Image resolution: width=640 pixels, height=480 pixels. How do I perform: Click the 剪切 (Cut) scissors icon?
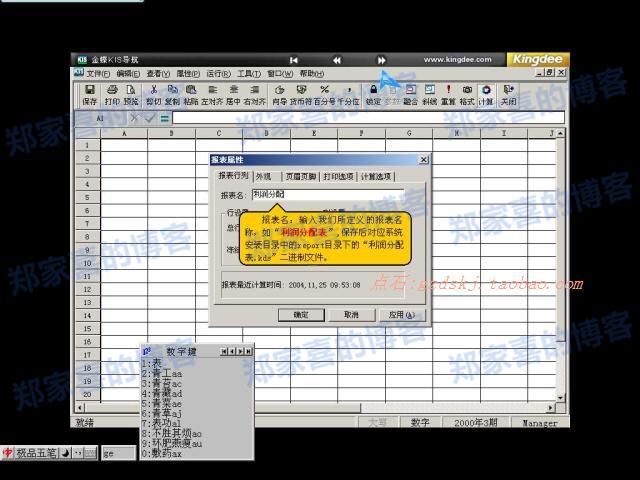(153, 95)
